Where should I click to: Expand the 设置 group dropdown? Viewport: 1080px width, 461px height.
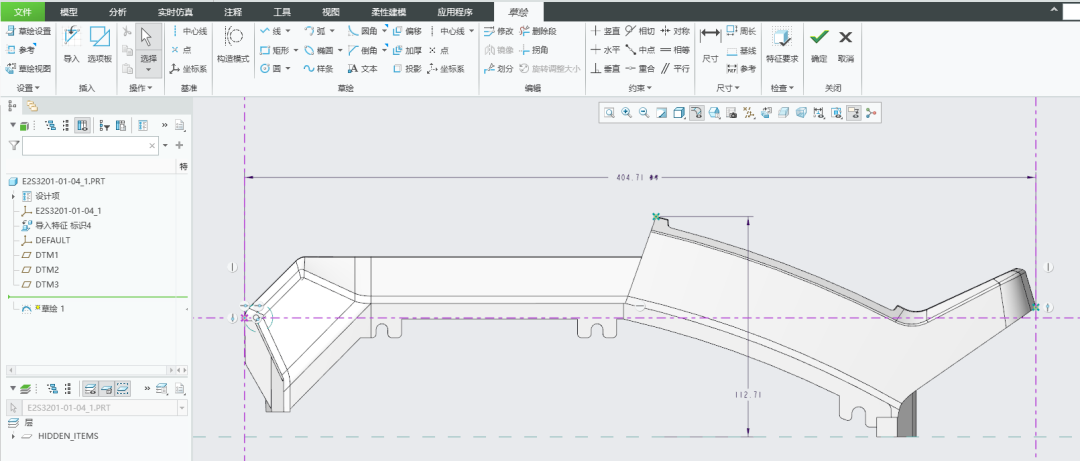tap(28, 88)
